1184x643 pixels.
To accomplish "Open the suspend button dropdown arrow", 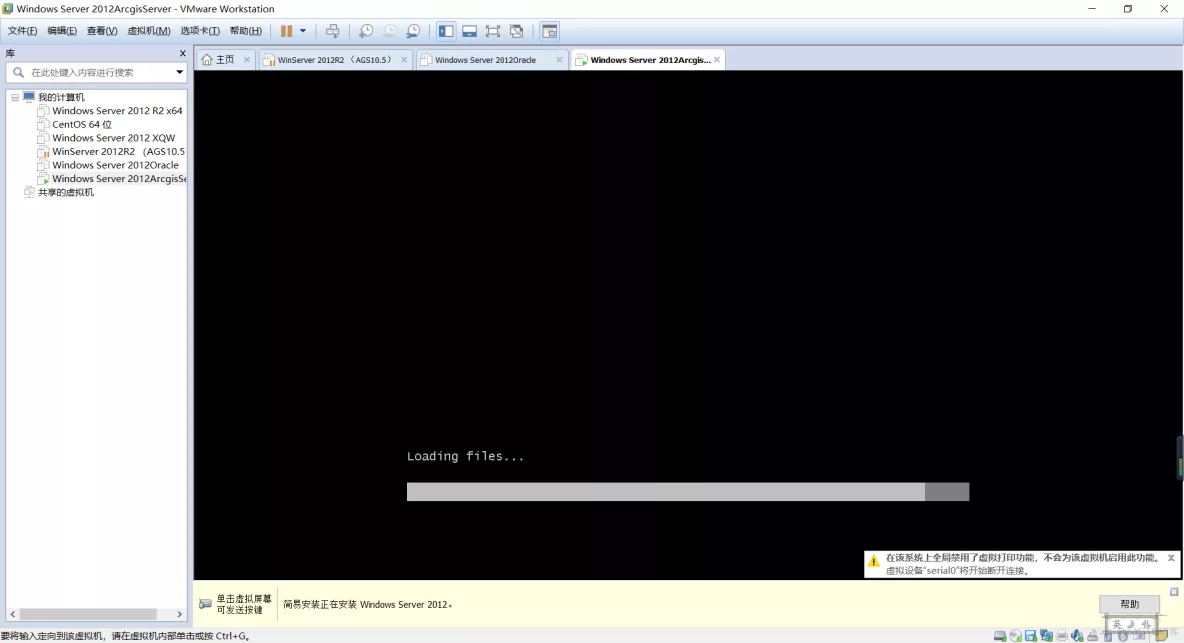I will tap(302, 30).
